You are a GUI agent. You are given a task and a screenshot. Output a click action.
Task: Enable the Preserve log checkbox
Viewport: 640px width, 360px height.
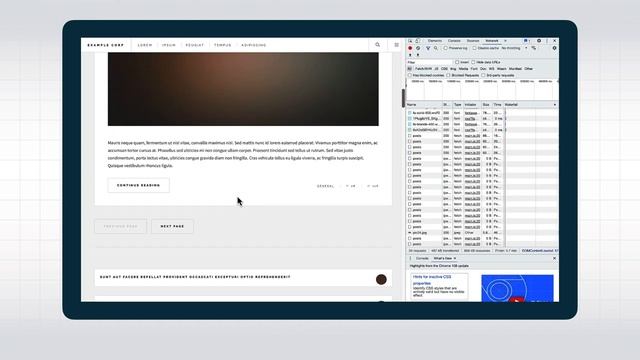(x=446, y=48)
